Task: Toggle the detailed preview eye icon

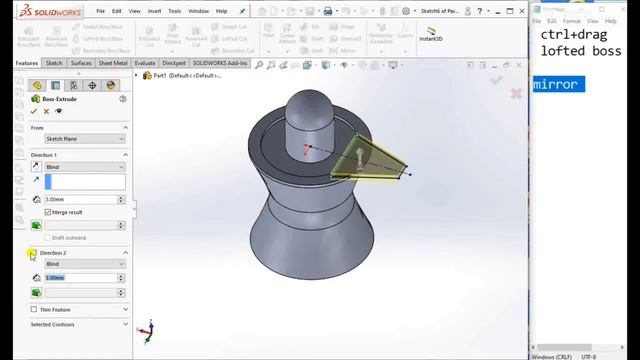Action: click(x=59, y=111)
